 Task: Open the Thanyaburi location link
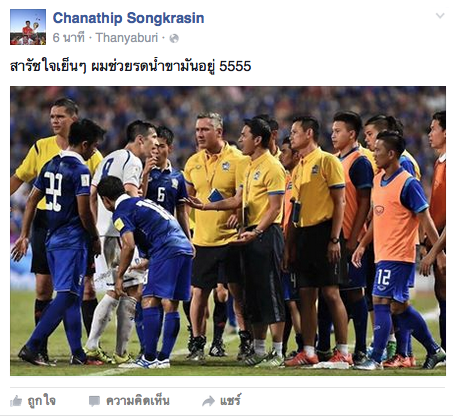[127, 38]
